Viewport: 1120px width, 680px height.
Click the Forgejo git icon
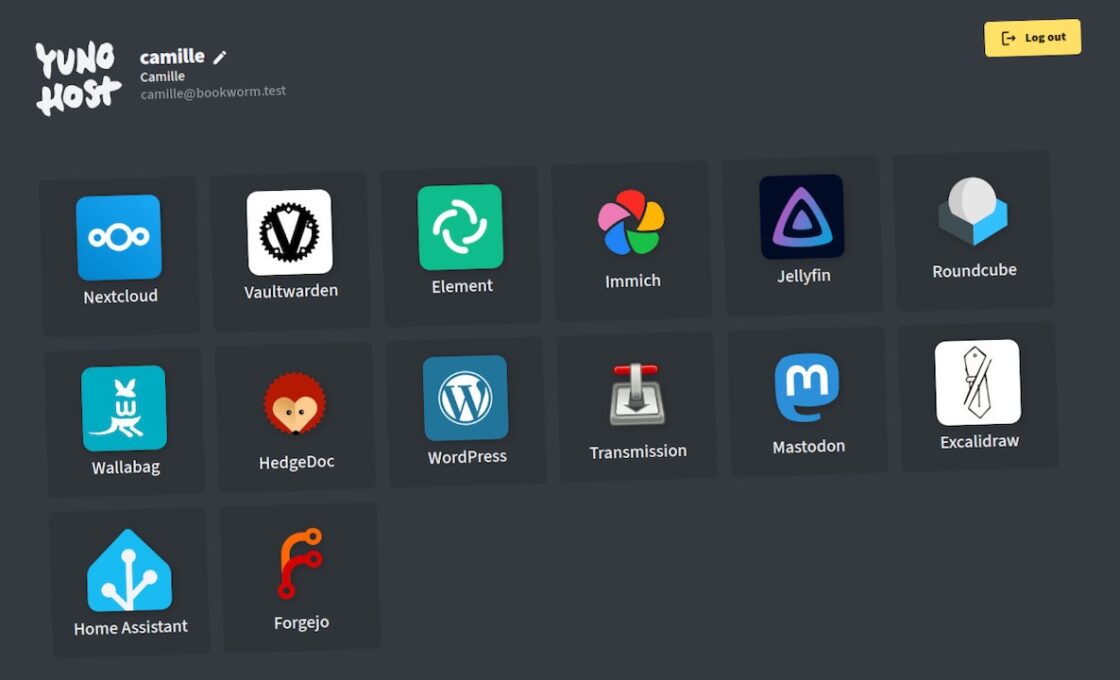click(x=300, y=565)
